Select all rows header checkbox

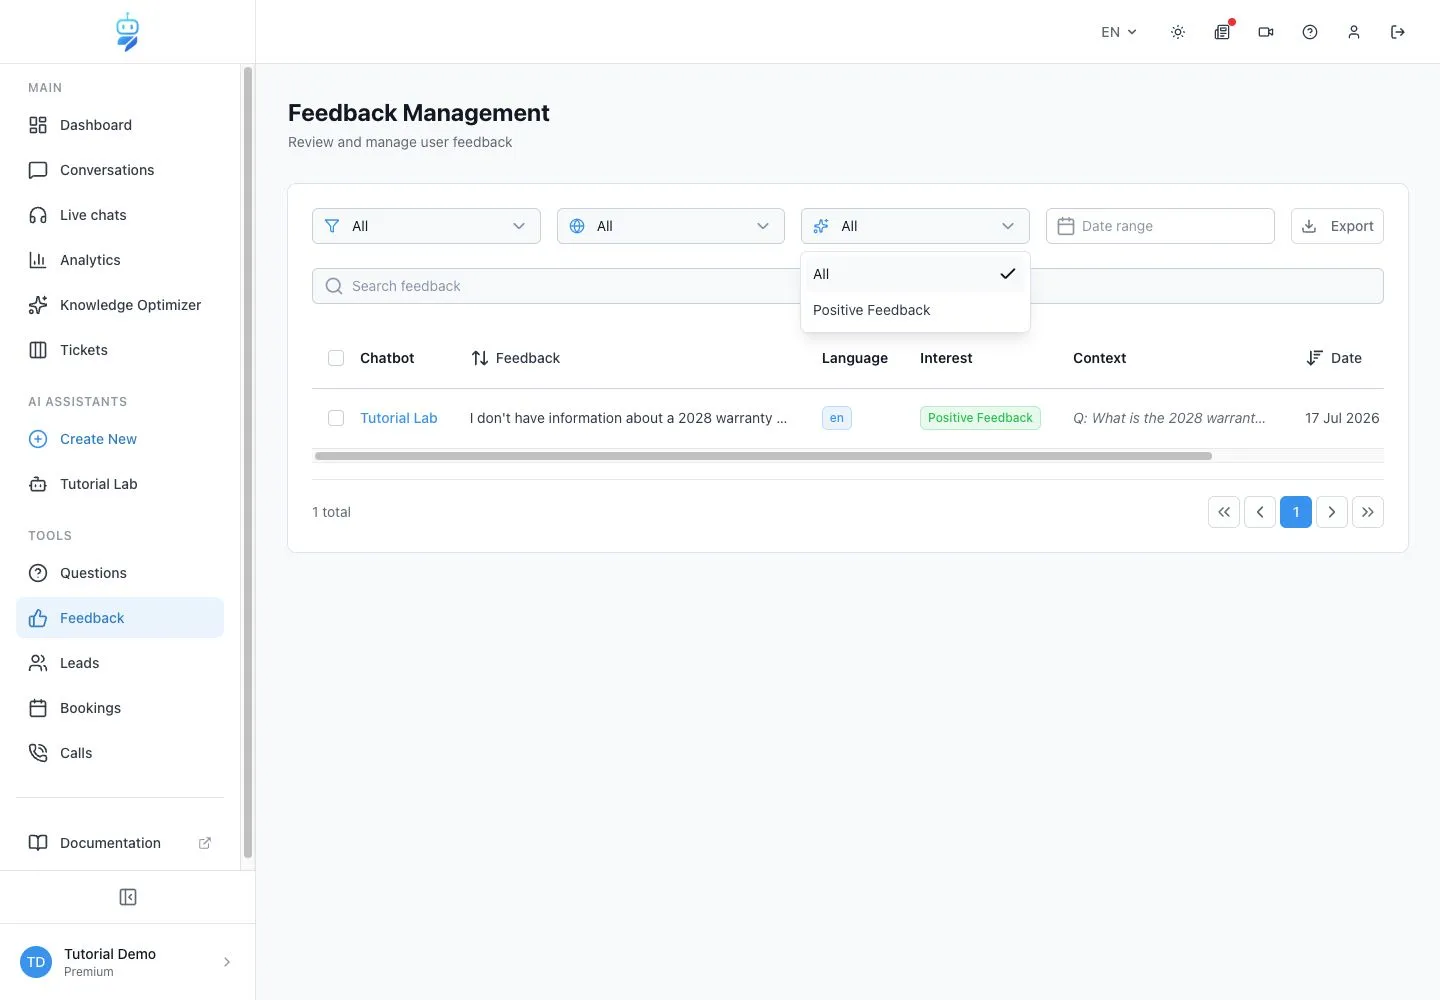coord(336,358)
